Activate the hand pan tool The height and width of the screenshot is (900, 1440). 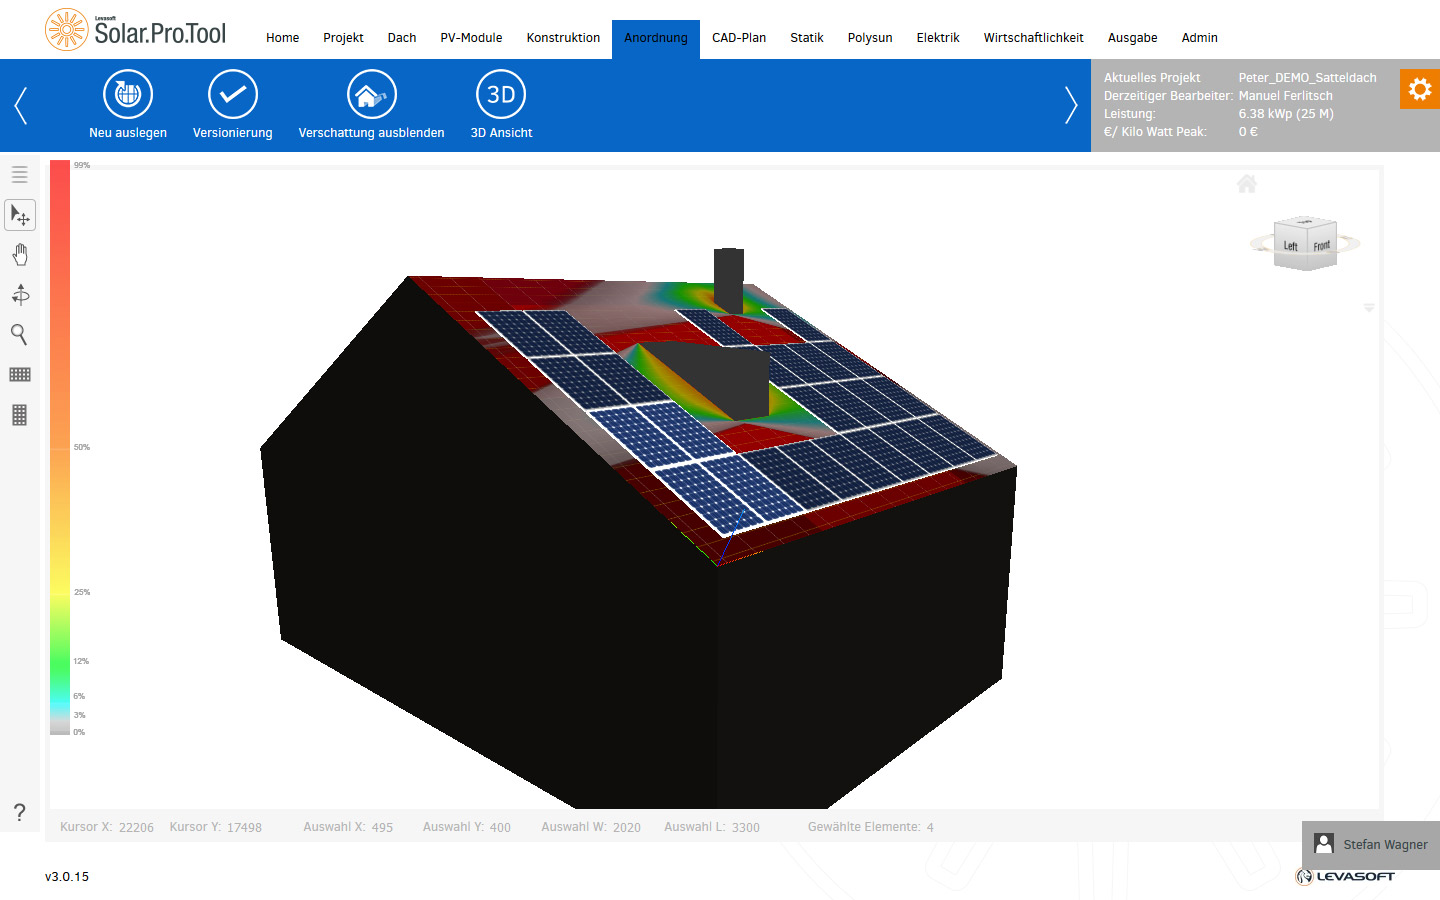tap(20, 255)
